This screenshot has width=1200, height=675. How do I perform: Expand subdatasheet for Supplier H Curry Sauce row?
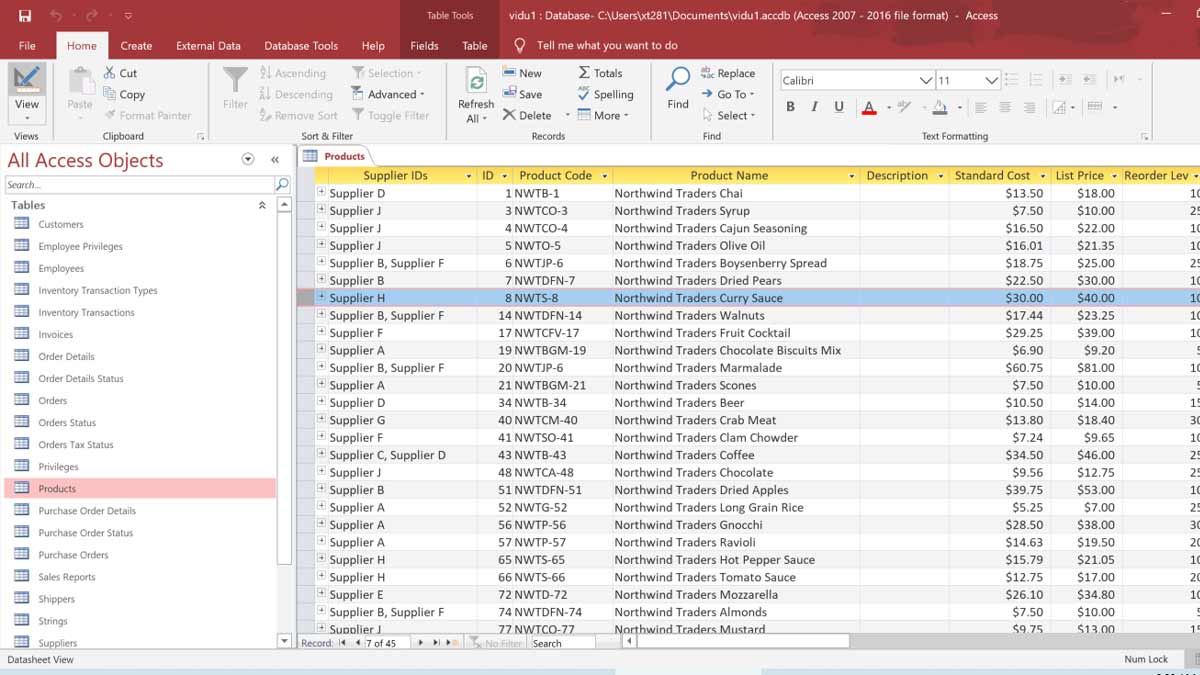tap(322, 297)
